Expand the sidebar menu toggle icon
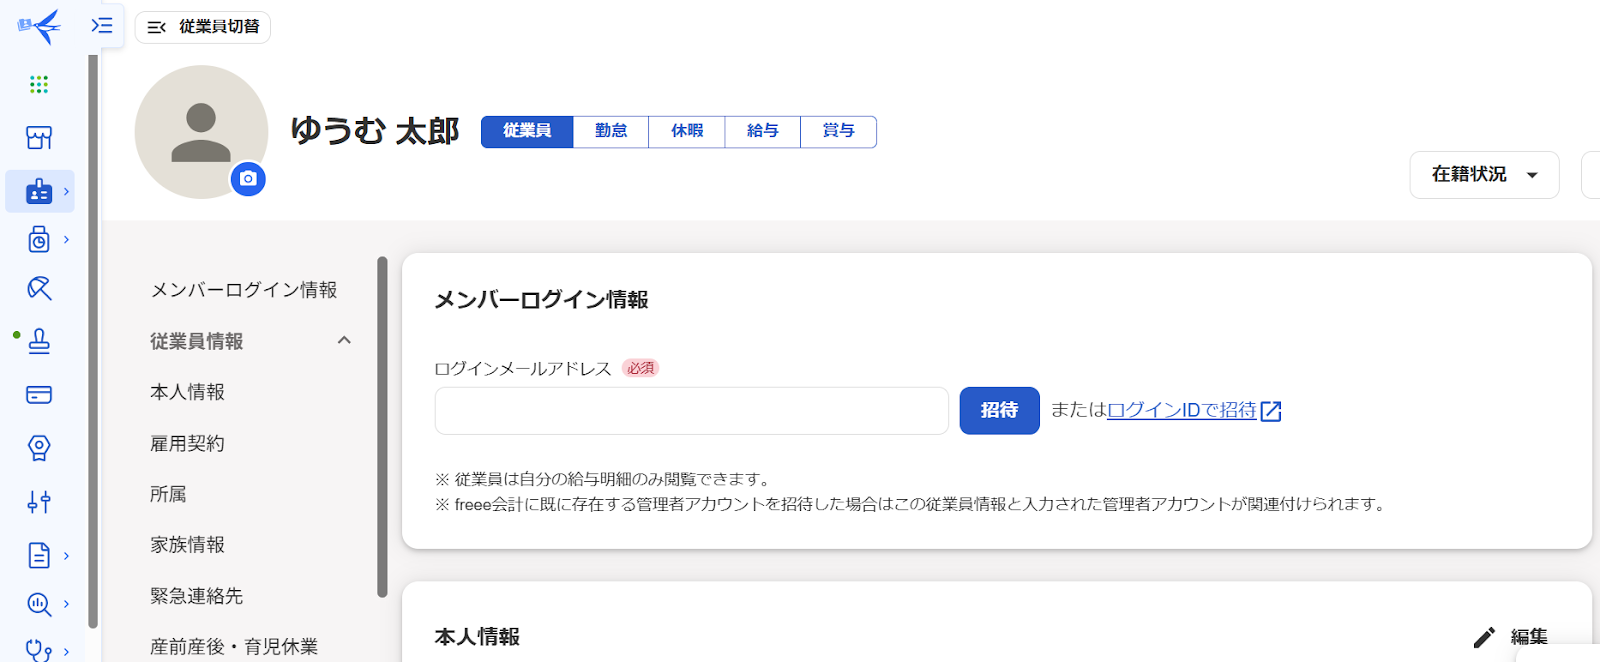The width and height of the screenshot is (1600, 662). pyautogui.click(x=102, y=25)
